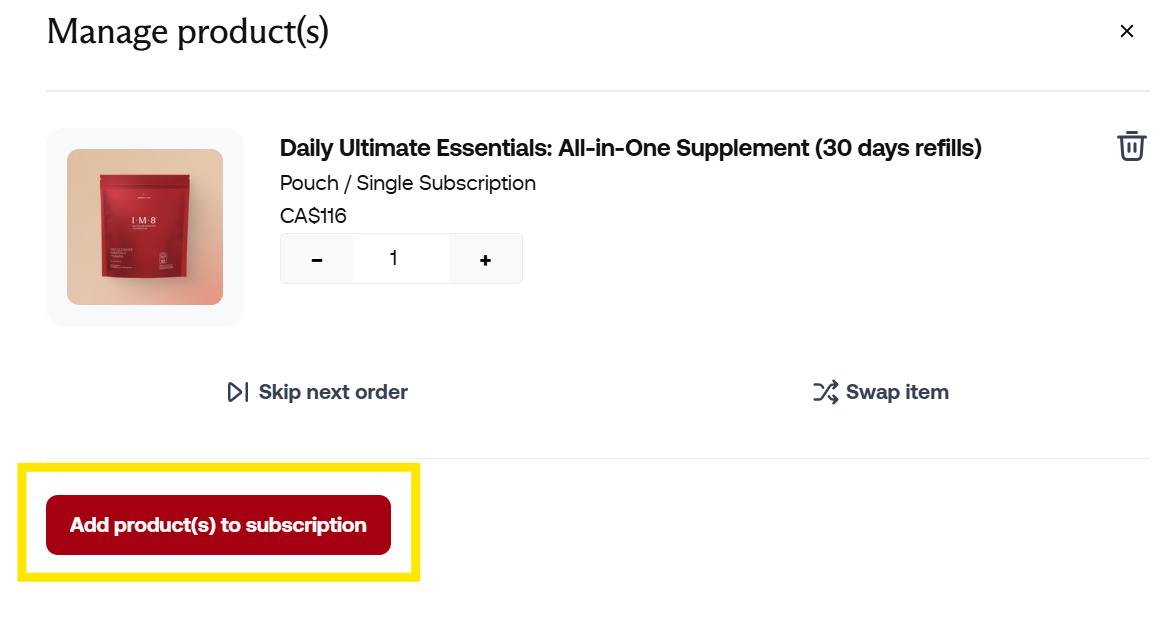1171x622 pixels.
Task: Click the Pouch / Single Subscription variant text
Action: (x=408, y=183)
